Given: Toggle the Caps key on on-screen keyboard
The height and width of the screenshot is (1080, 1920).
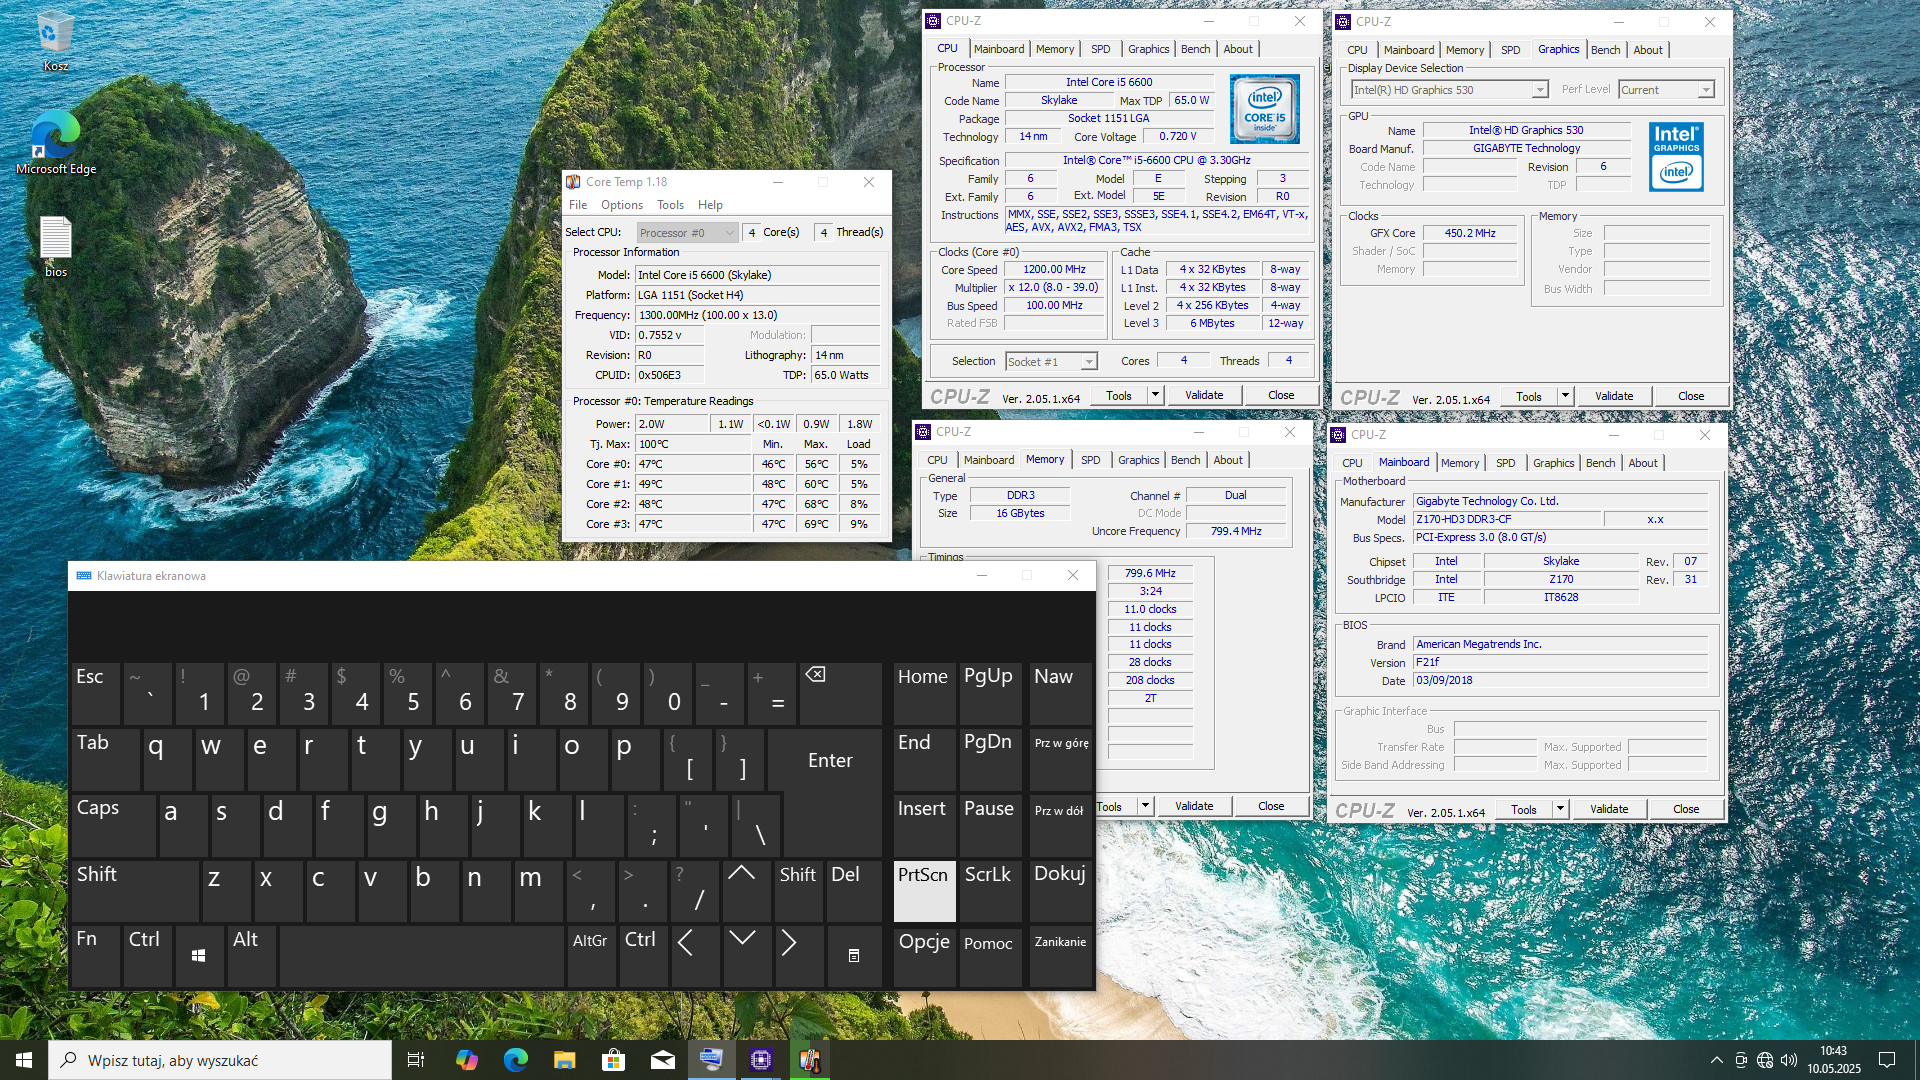Looking at the screenshot, I should (x=113, y=824).
